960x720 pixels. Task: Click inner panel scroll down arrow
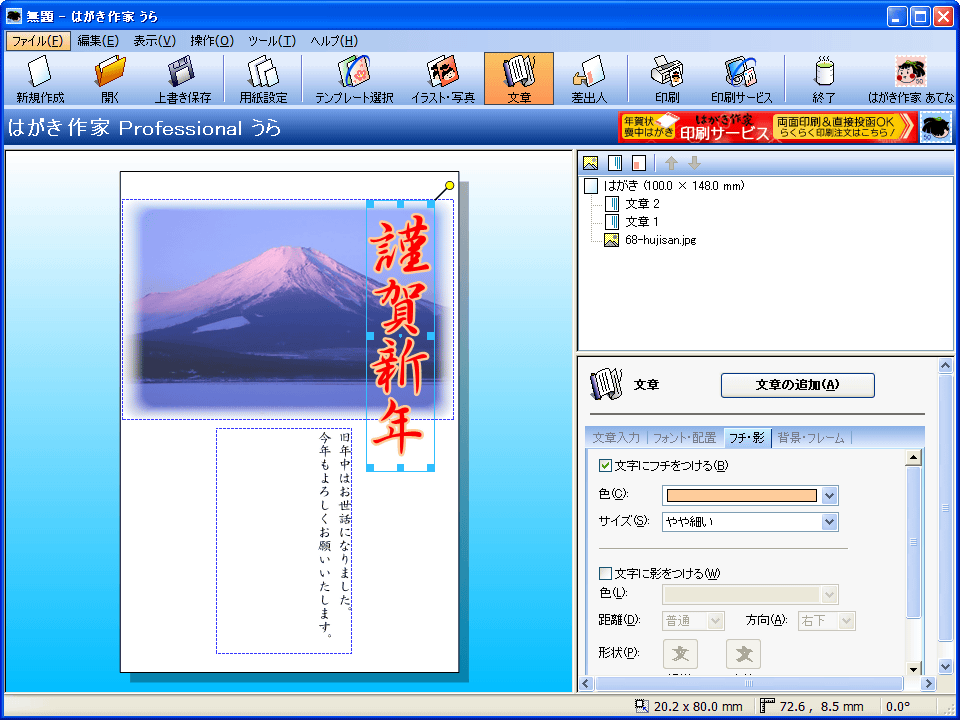(913, 668)
